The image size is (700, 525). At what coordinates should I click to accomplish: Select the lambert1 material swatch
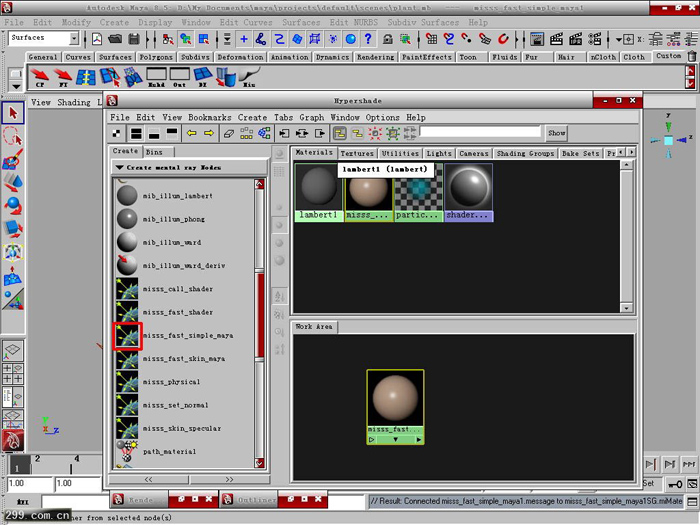pos(319,192)
